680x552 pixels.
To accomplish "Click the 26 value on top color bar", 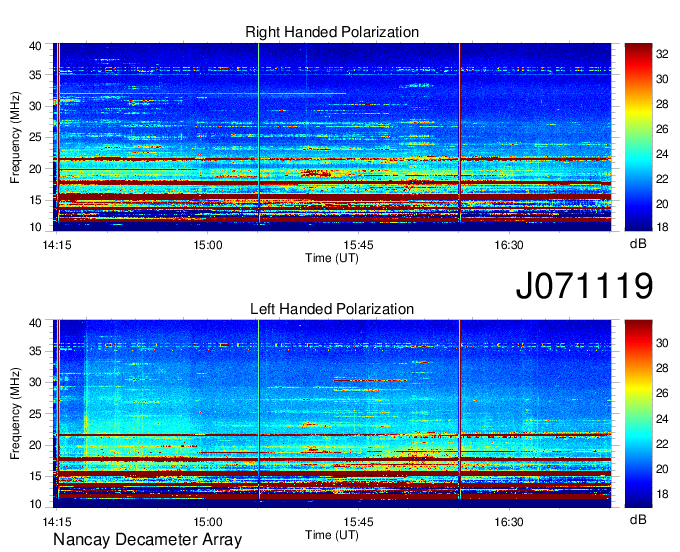I will (662, 129).
